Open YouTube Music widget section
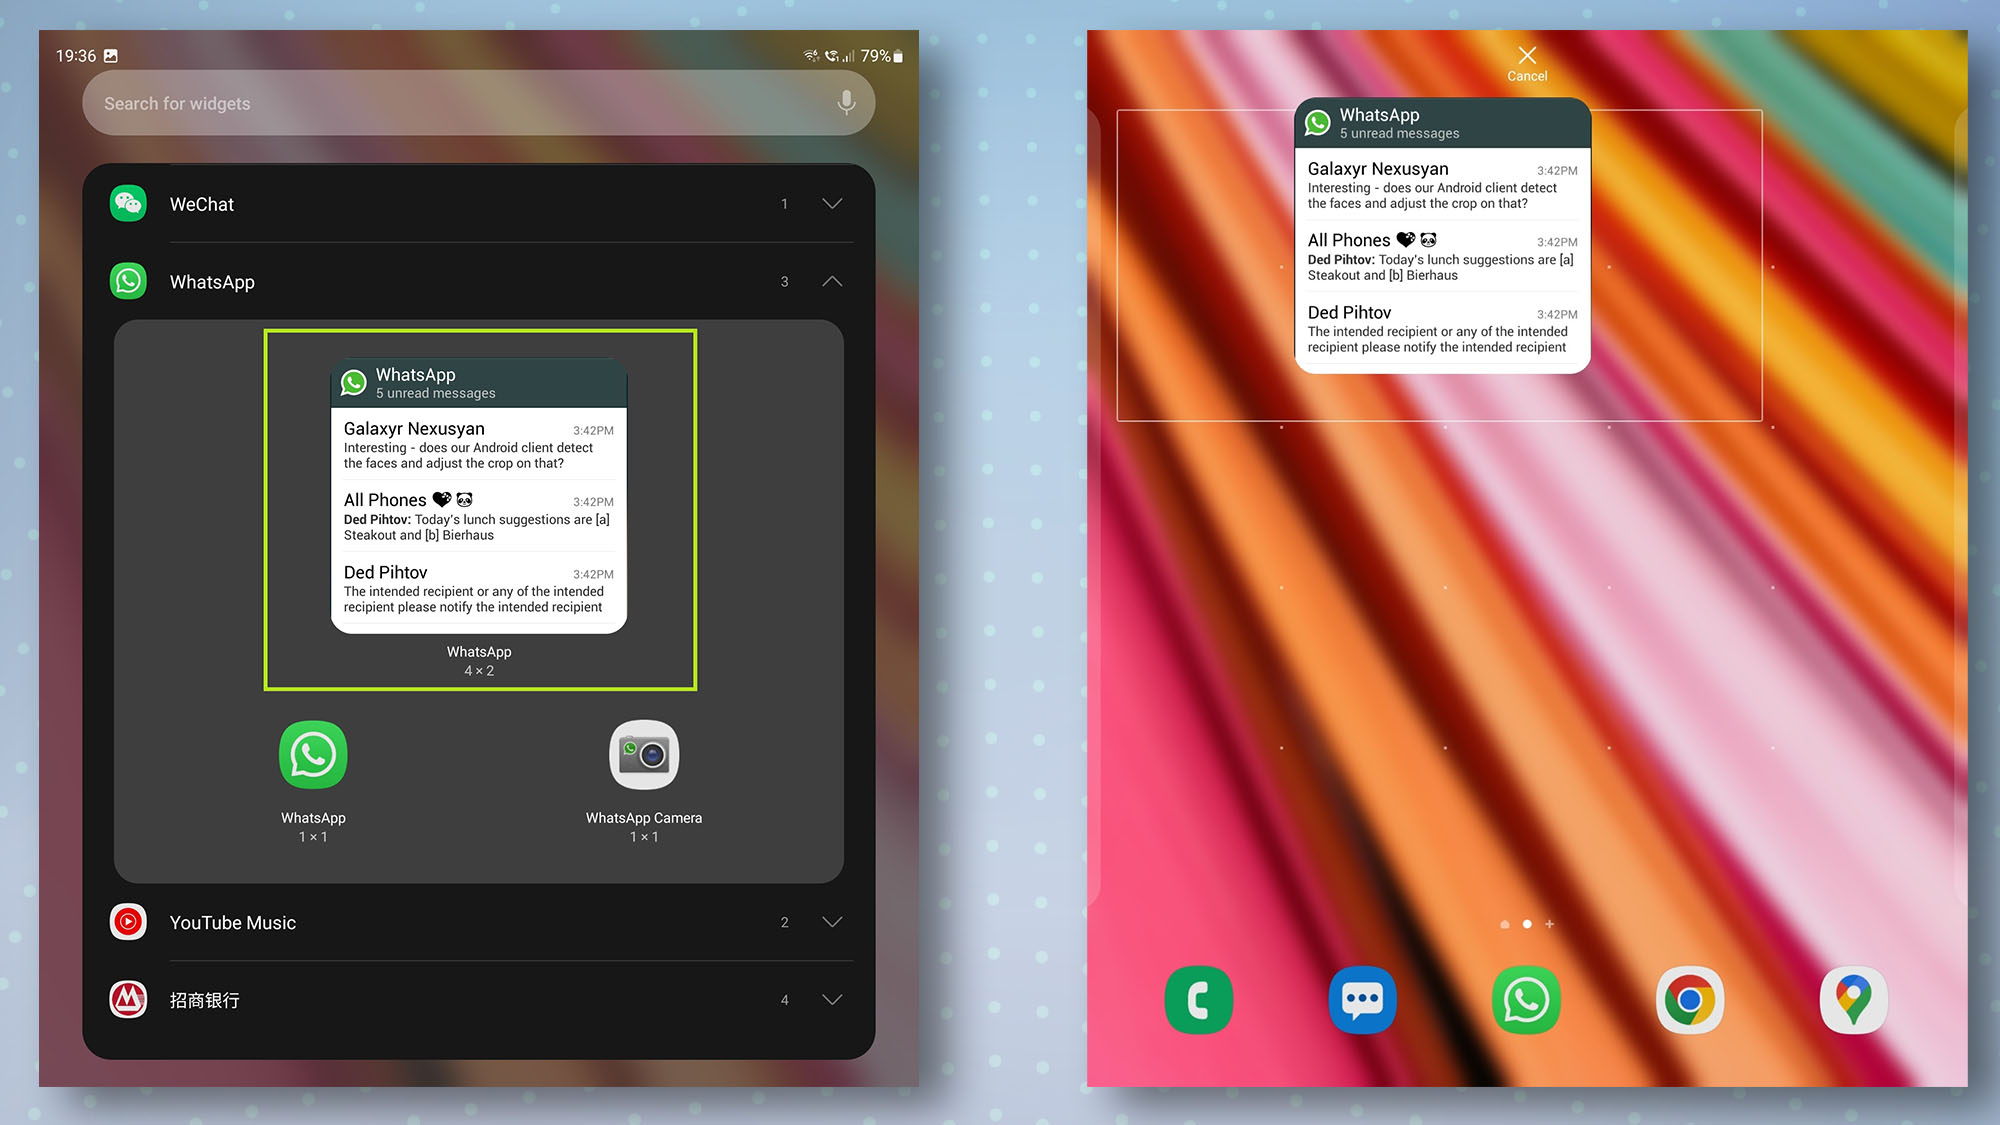This screenshot has height=1125, width=2000. (832, 923)
